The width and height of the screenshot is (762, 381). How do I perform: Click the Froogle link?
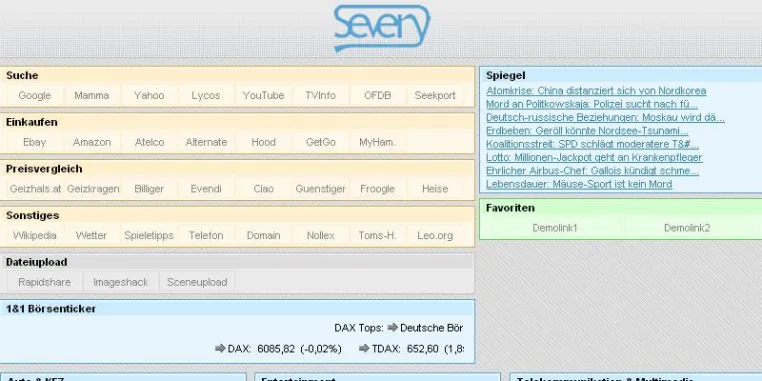tap(377, 189)
